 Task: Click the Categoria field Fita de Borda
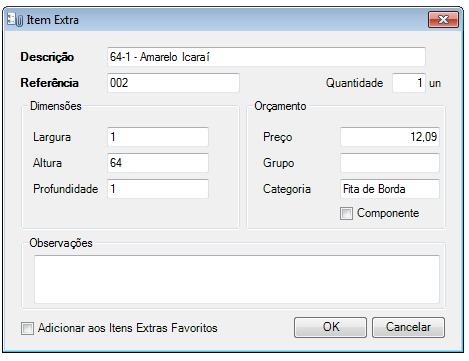[390, 189]
